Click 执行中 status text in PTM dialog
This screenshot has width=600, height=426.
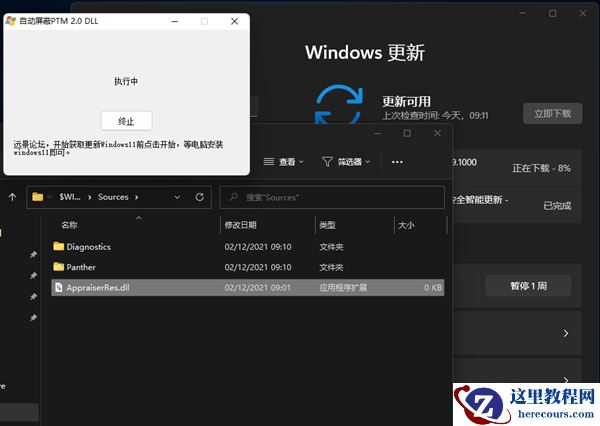click(126, 81)
